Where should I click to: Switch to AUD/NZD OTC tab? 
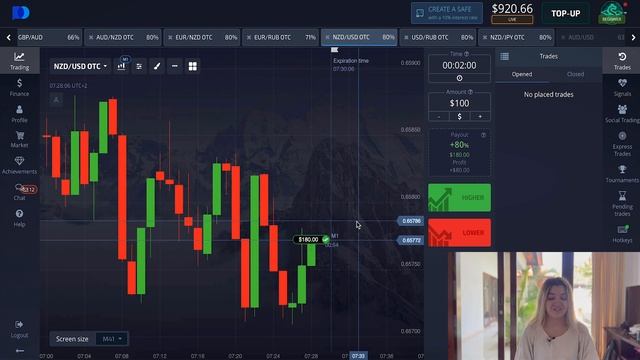[x=123, y=37]
